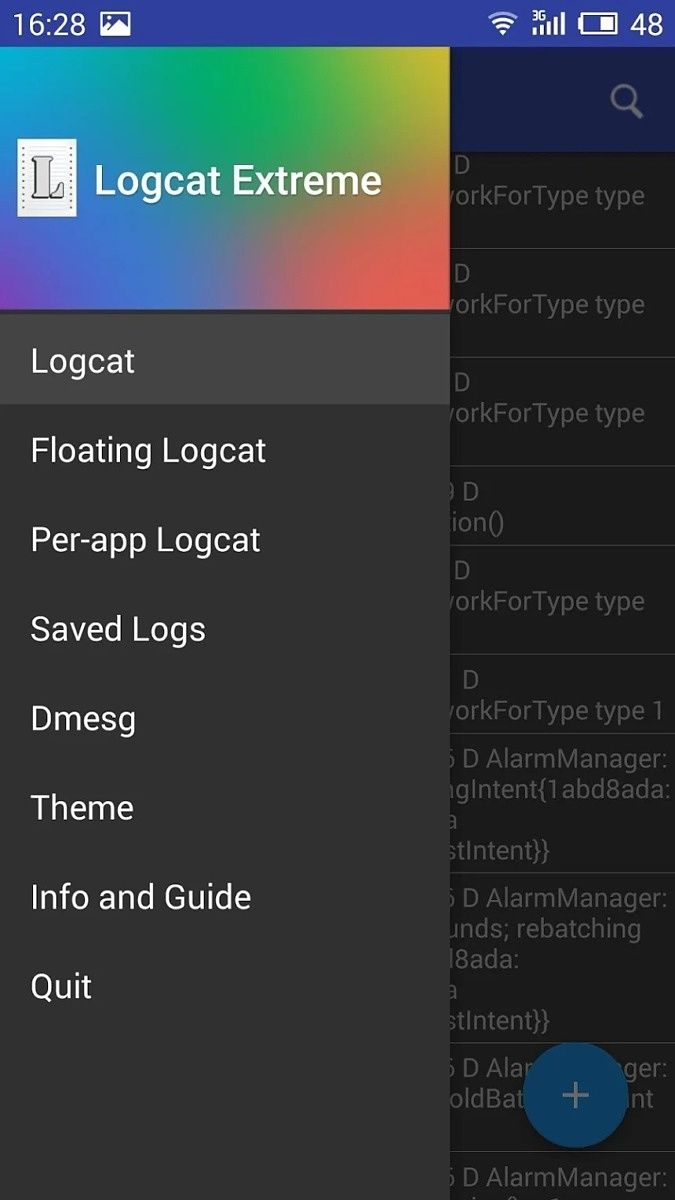This screenshot has width=675, height=1200.
Task: Open Info and Guide
Action: pos(141,897)
